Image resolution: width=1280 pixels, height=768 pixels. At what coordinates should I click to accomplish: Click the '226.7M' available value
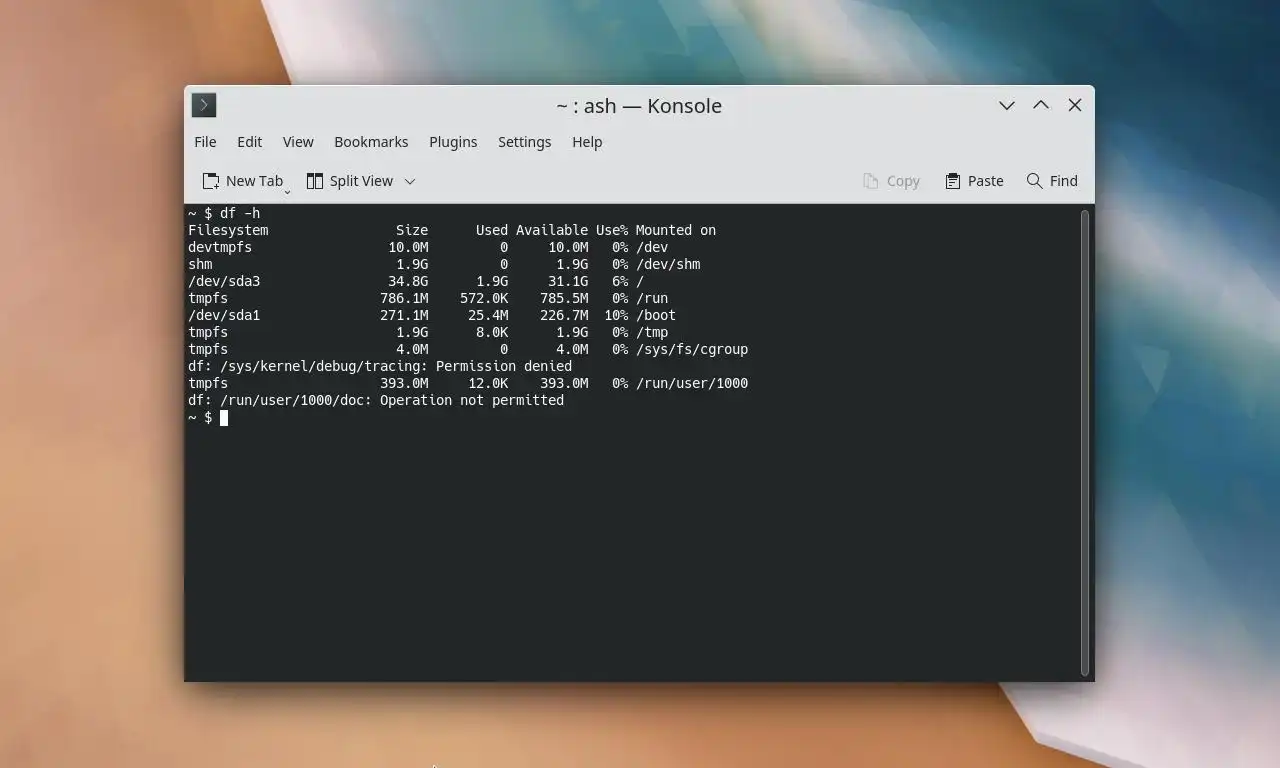click(x=564, y=315)
